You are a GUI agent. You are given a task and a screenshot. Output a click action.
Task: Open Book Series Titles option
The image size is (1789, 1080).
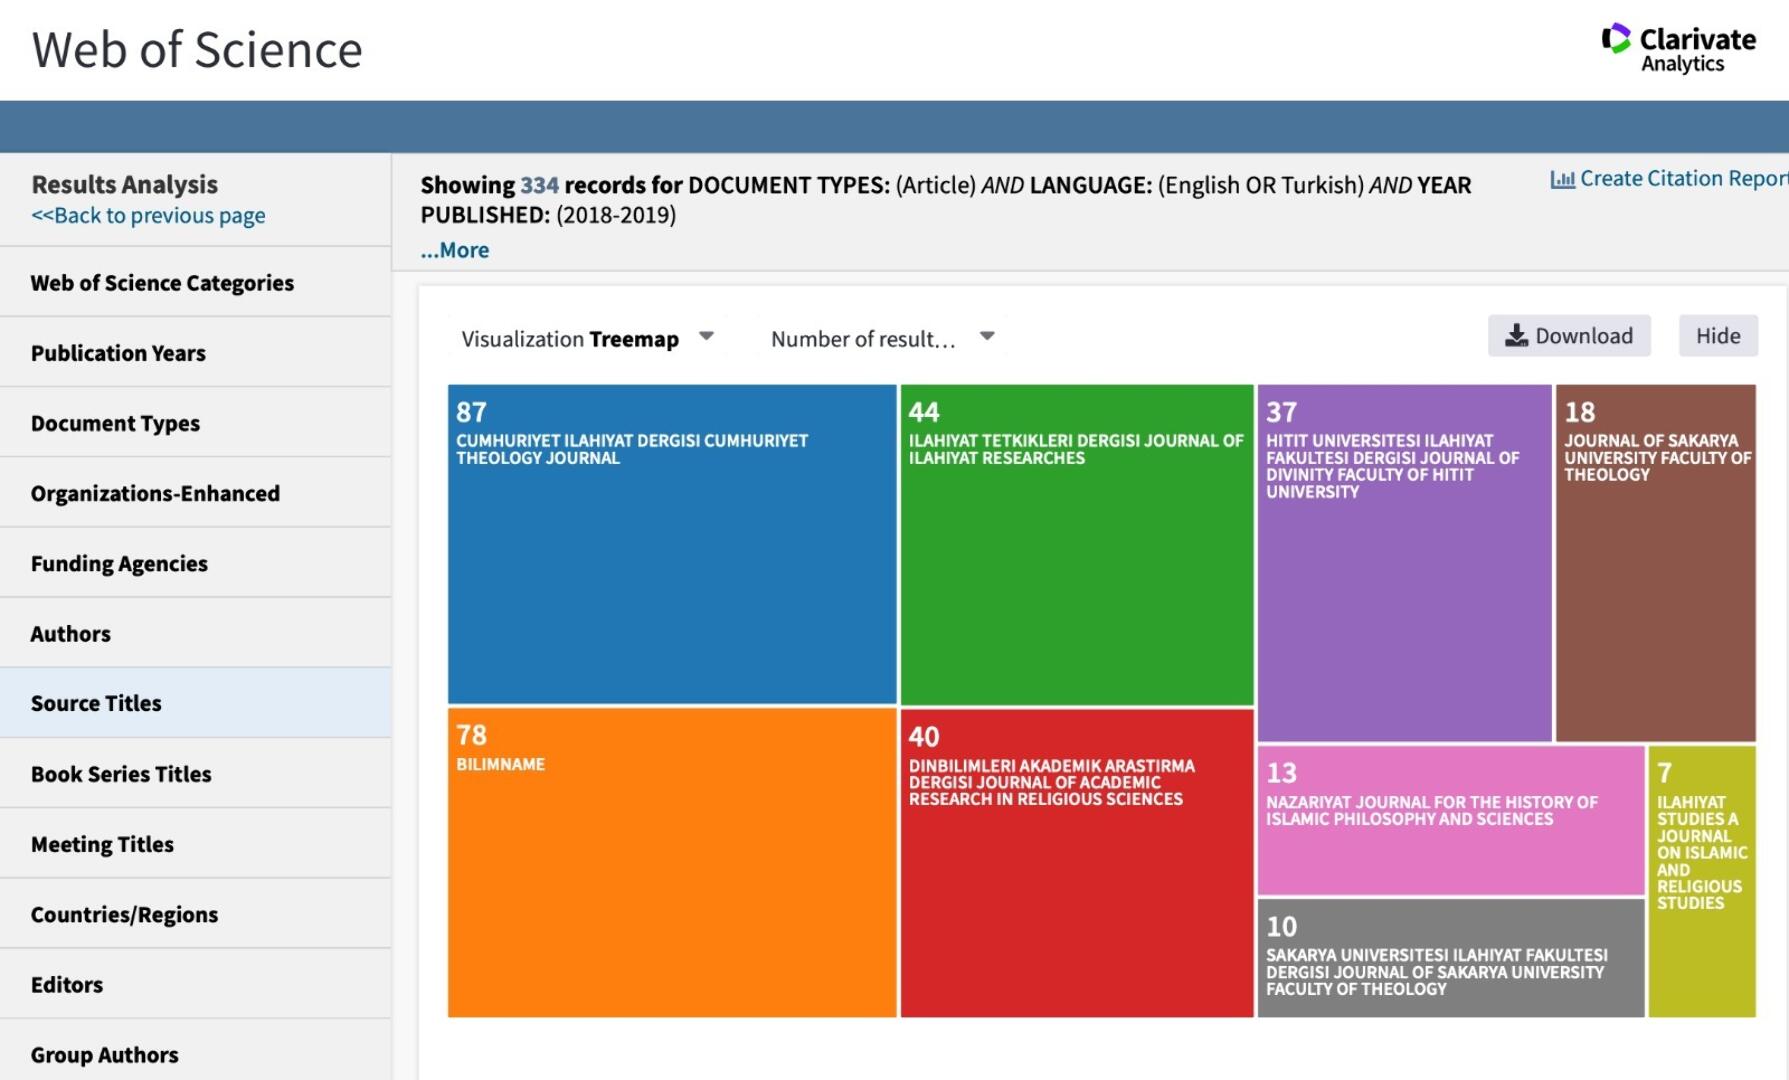[195, 774]
